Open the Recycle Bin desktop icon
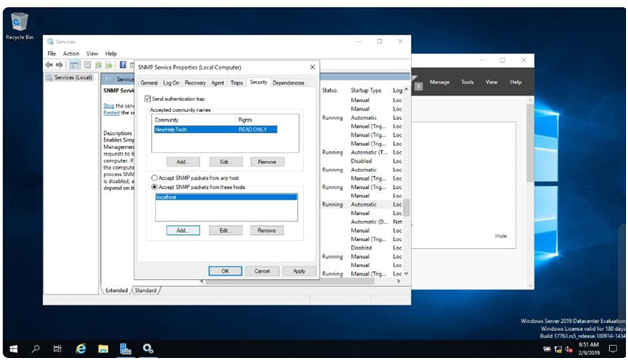628x360 pixels. (19, 26)
